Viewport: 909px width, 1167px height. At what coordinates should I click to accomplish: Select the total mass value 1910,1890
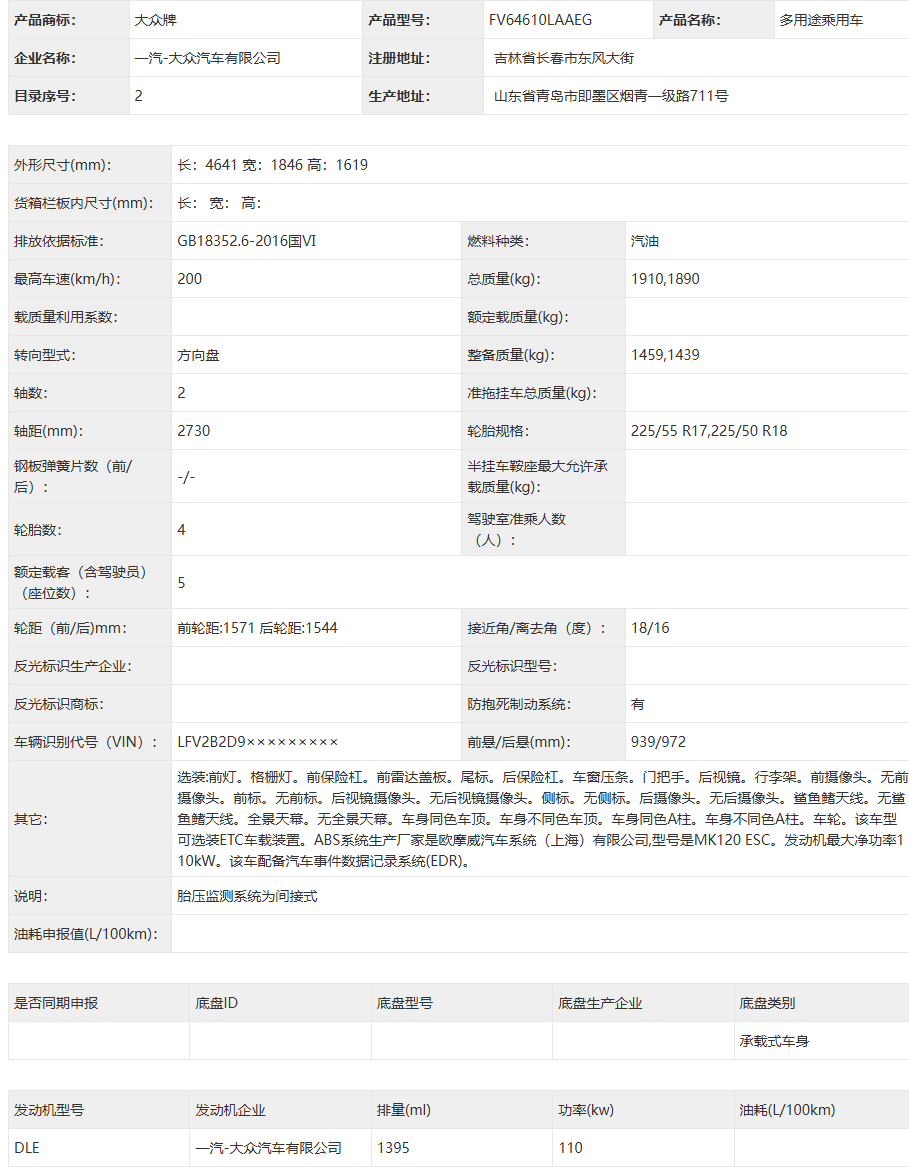click(665, 279)
